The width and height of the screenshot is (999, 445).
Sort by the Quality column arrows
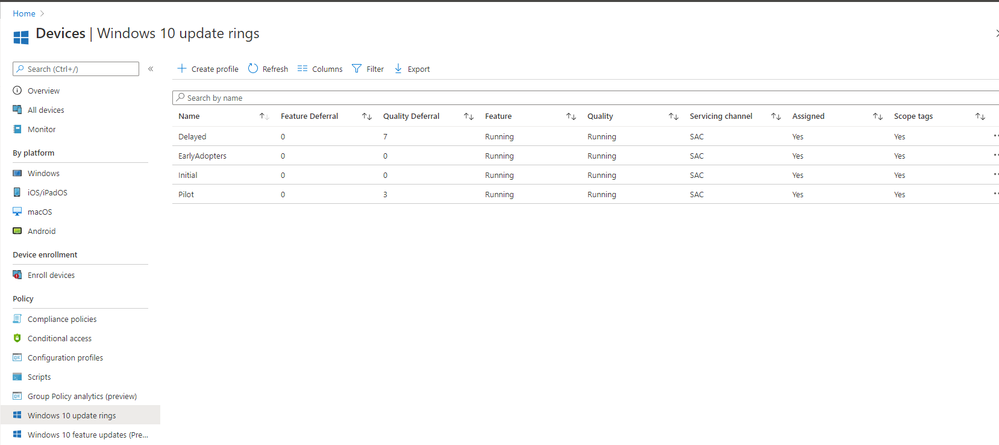point(673,116)
